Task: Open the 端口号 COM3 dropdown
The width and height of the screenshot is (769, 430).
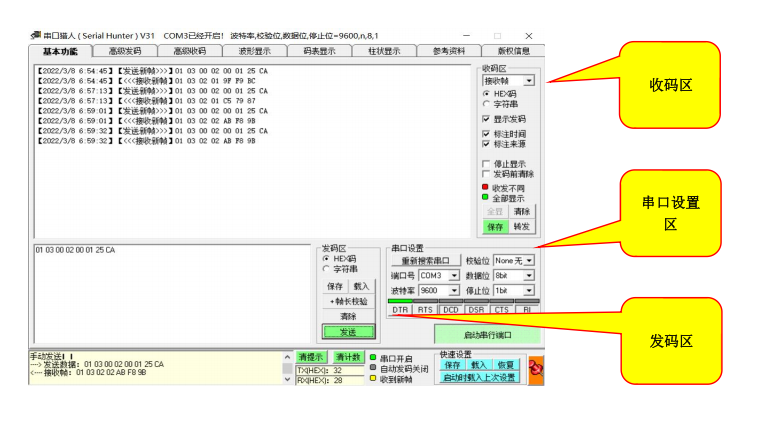Action: point(454,276)
